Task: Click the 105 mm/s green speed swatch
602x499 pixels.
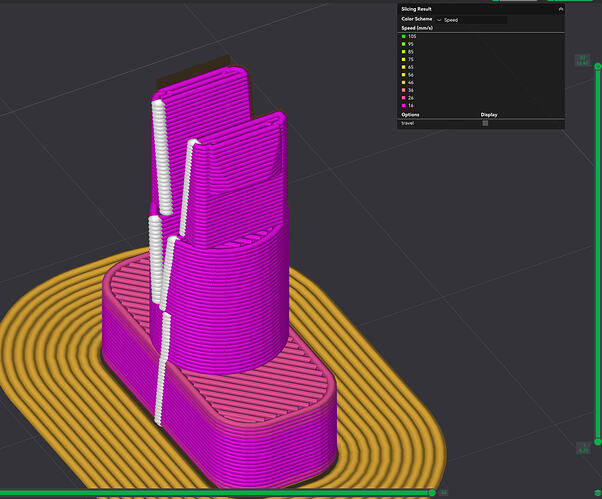Action: tap(404, 36)
